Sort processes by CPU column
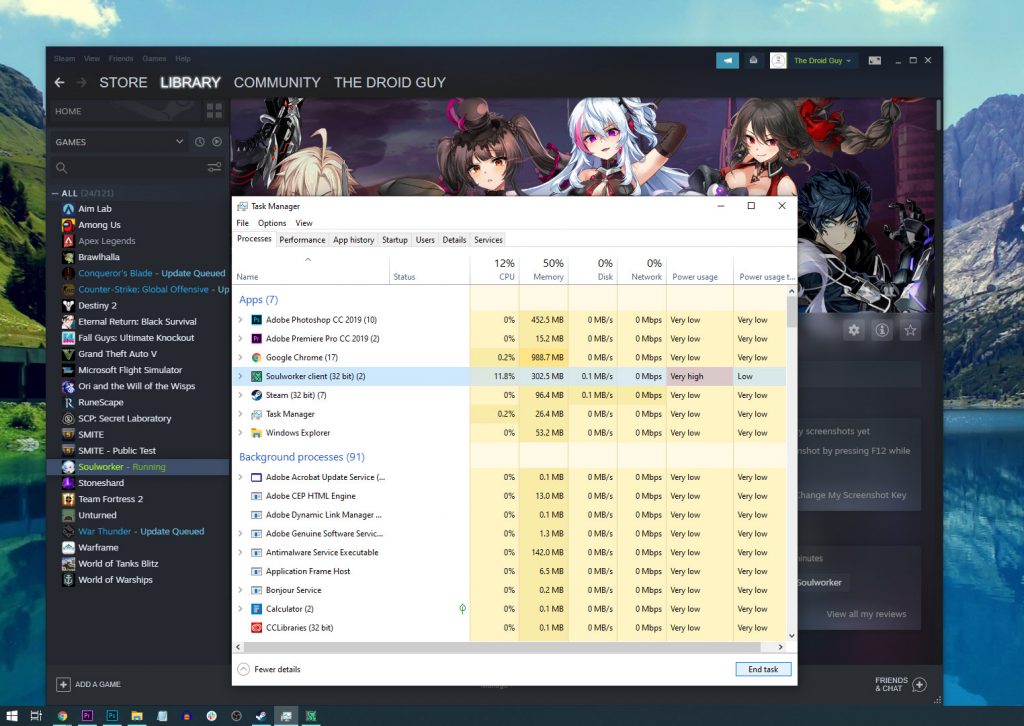This screenshot has width=1024, height=726. 494,269
